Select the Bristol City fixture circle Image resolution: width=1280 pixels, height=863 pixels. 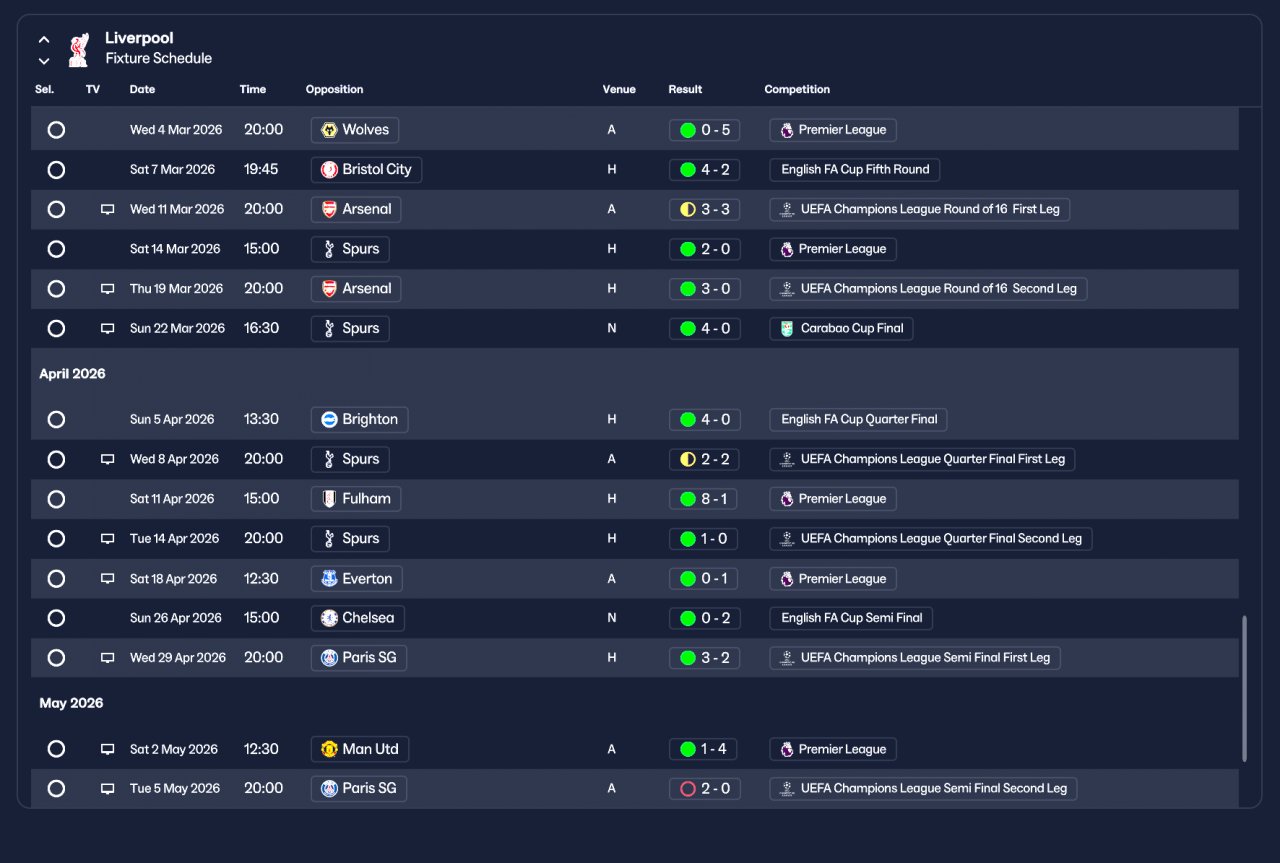click(x=56, y=170)
